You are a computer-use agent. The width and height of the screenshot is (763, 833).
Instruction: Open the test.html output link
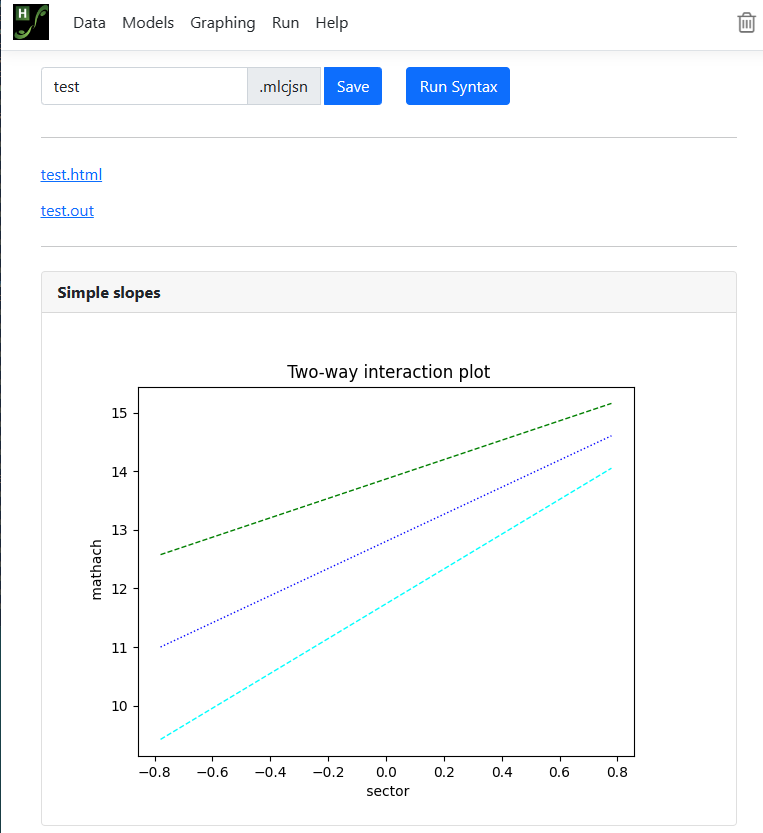pos(71,175)
